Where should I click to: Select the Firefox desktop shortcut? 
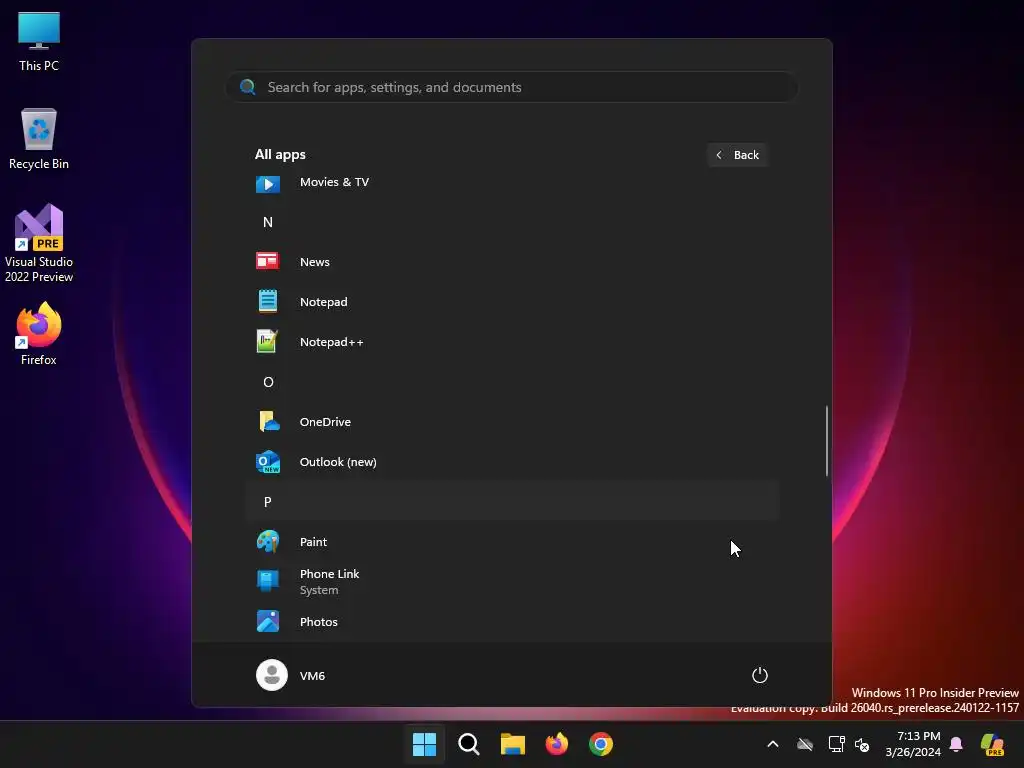39,334
